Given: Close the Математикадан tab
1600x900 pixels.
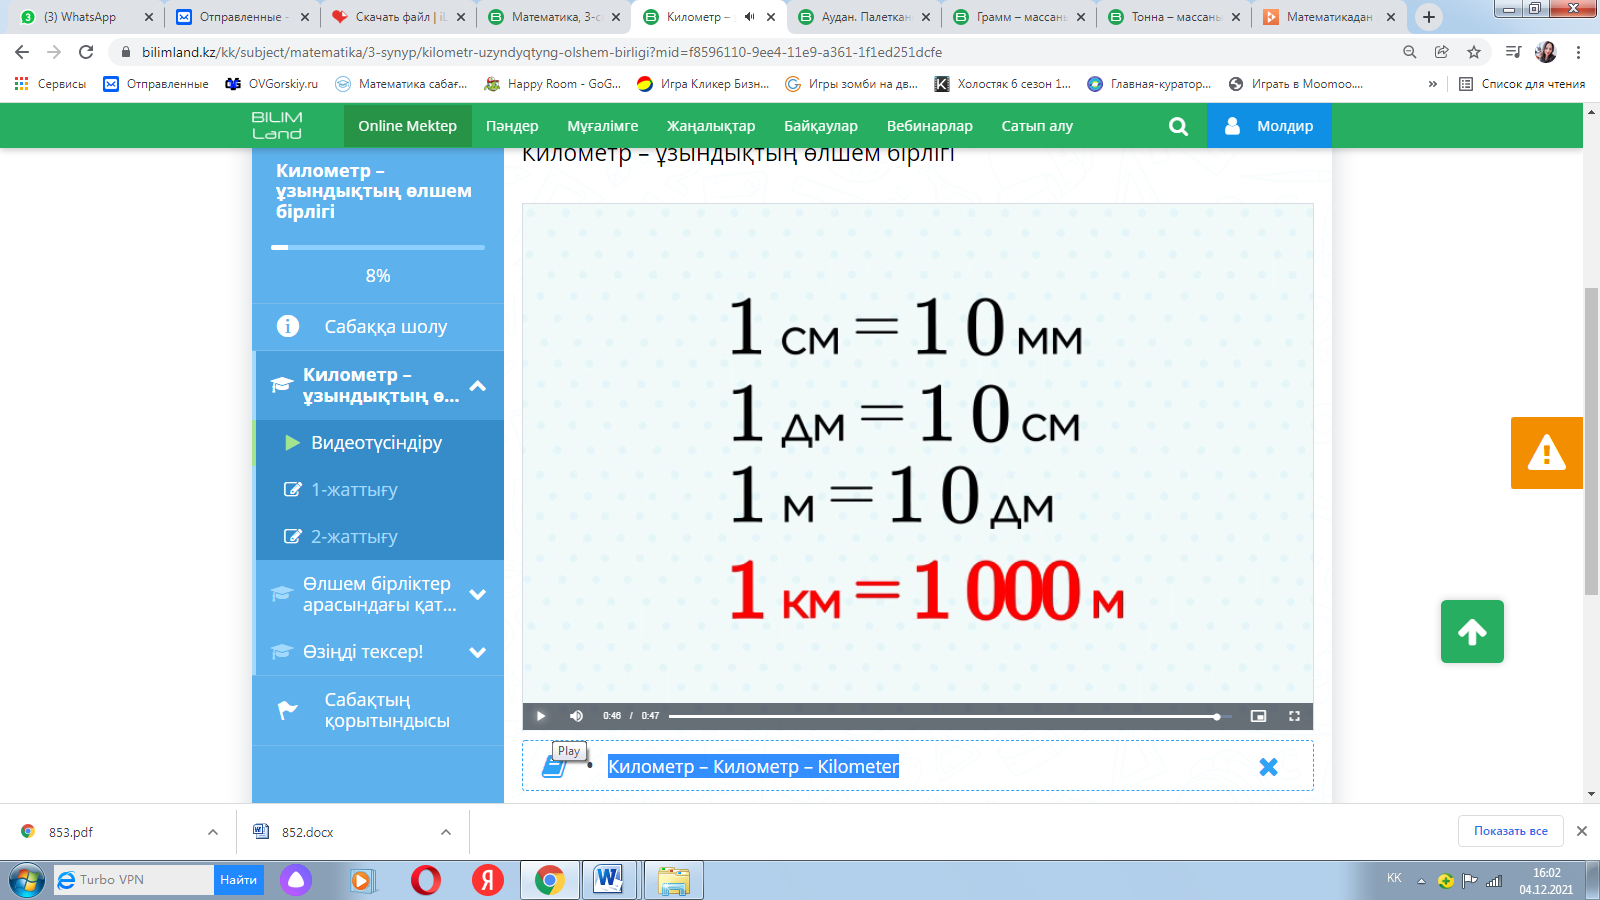Looking at the screenshot, I should pos(1391,17).
